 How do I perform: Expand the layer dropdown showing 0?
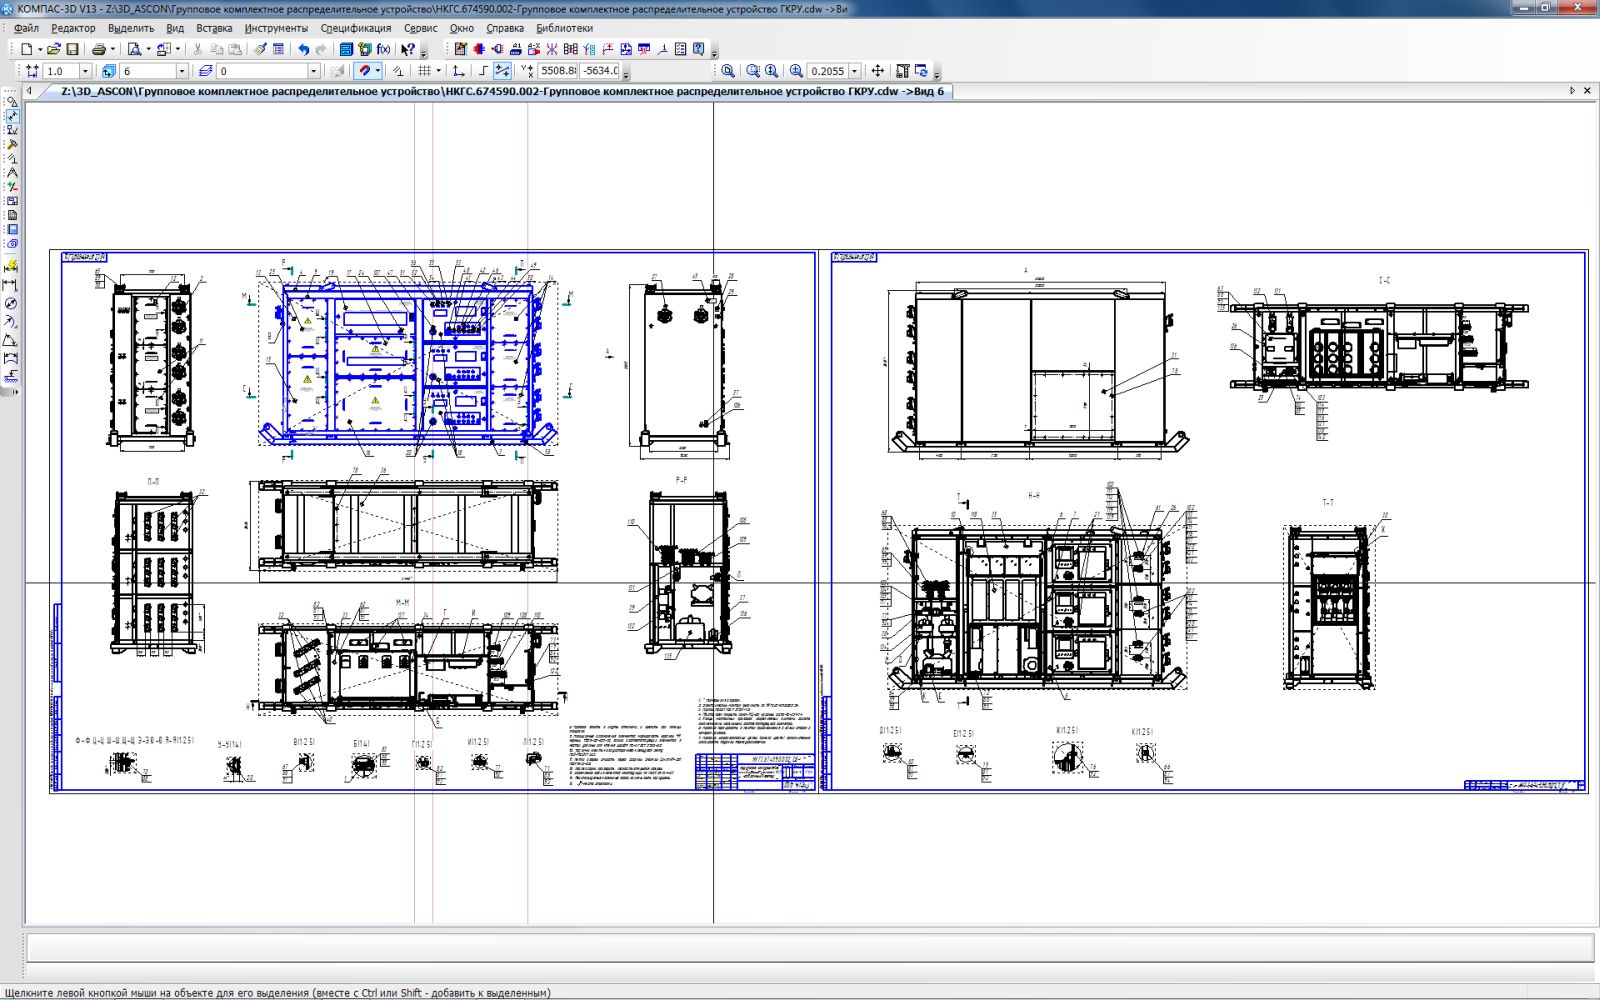pyautogui.click(x=313, y=72)
